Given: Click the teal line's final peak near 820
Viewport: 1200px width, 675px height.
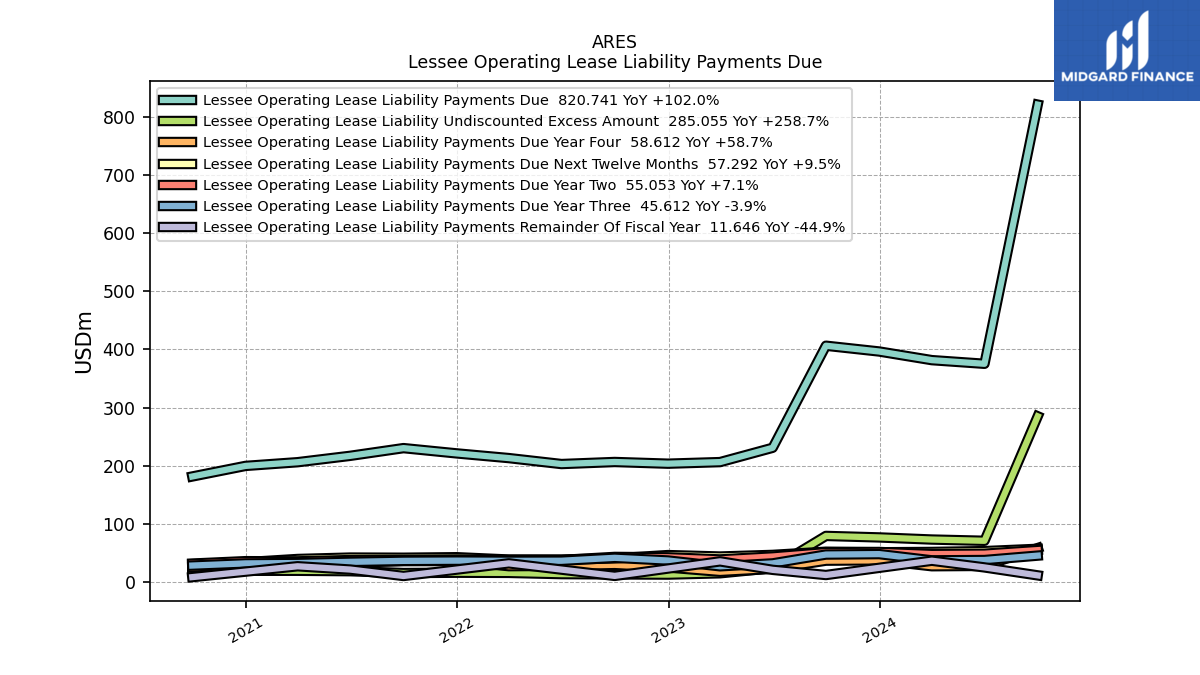Looking at the screenshot, I should pyautogui.click(x=1038, y=103).
